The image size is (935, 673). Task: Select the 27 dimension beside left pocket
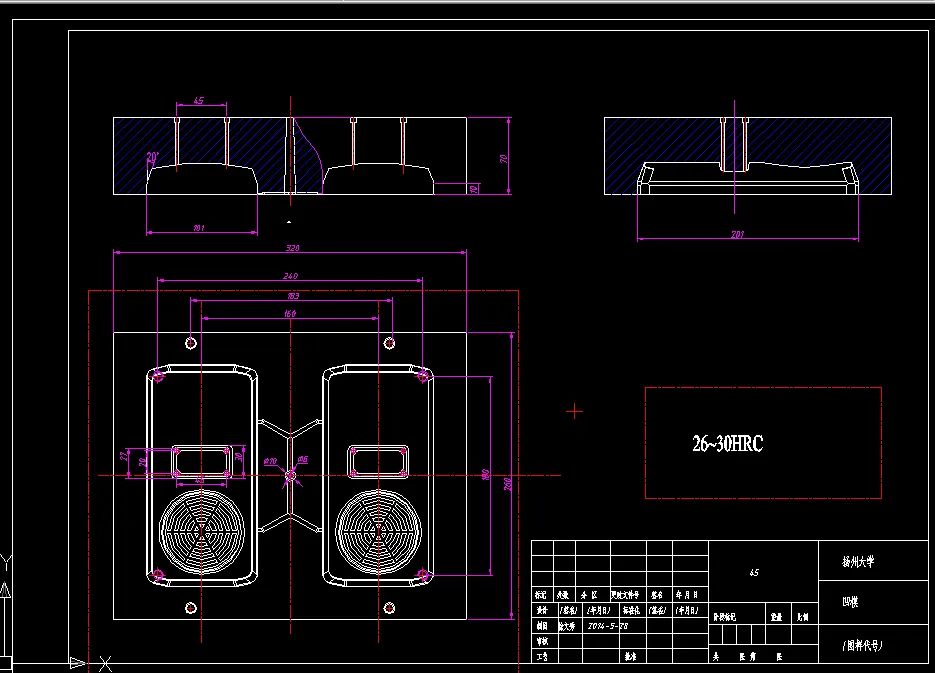123,455
